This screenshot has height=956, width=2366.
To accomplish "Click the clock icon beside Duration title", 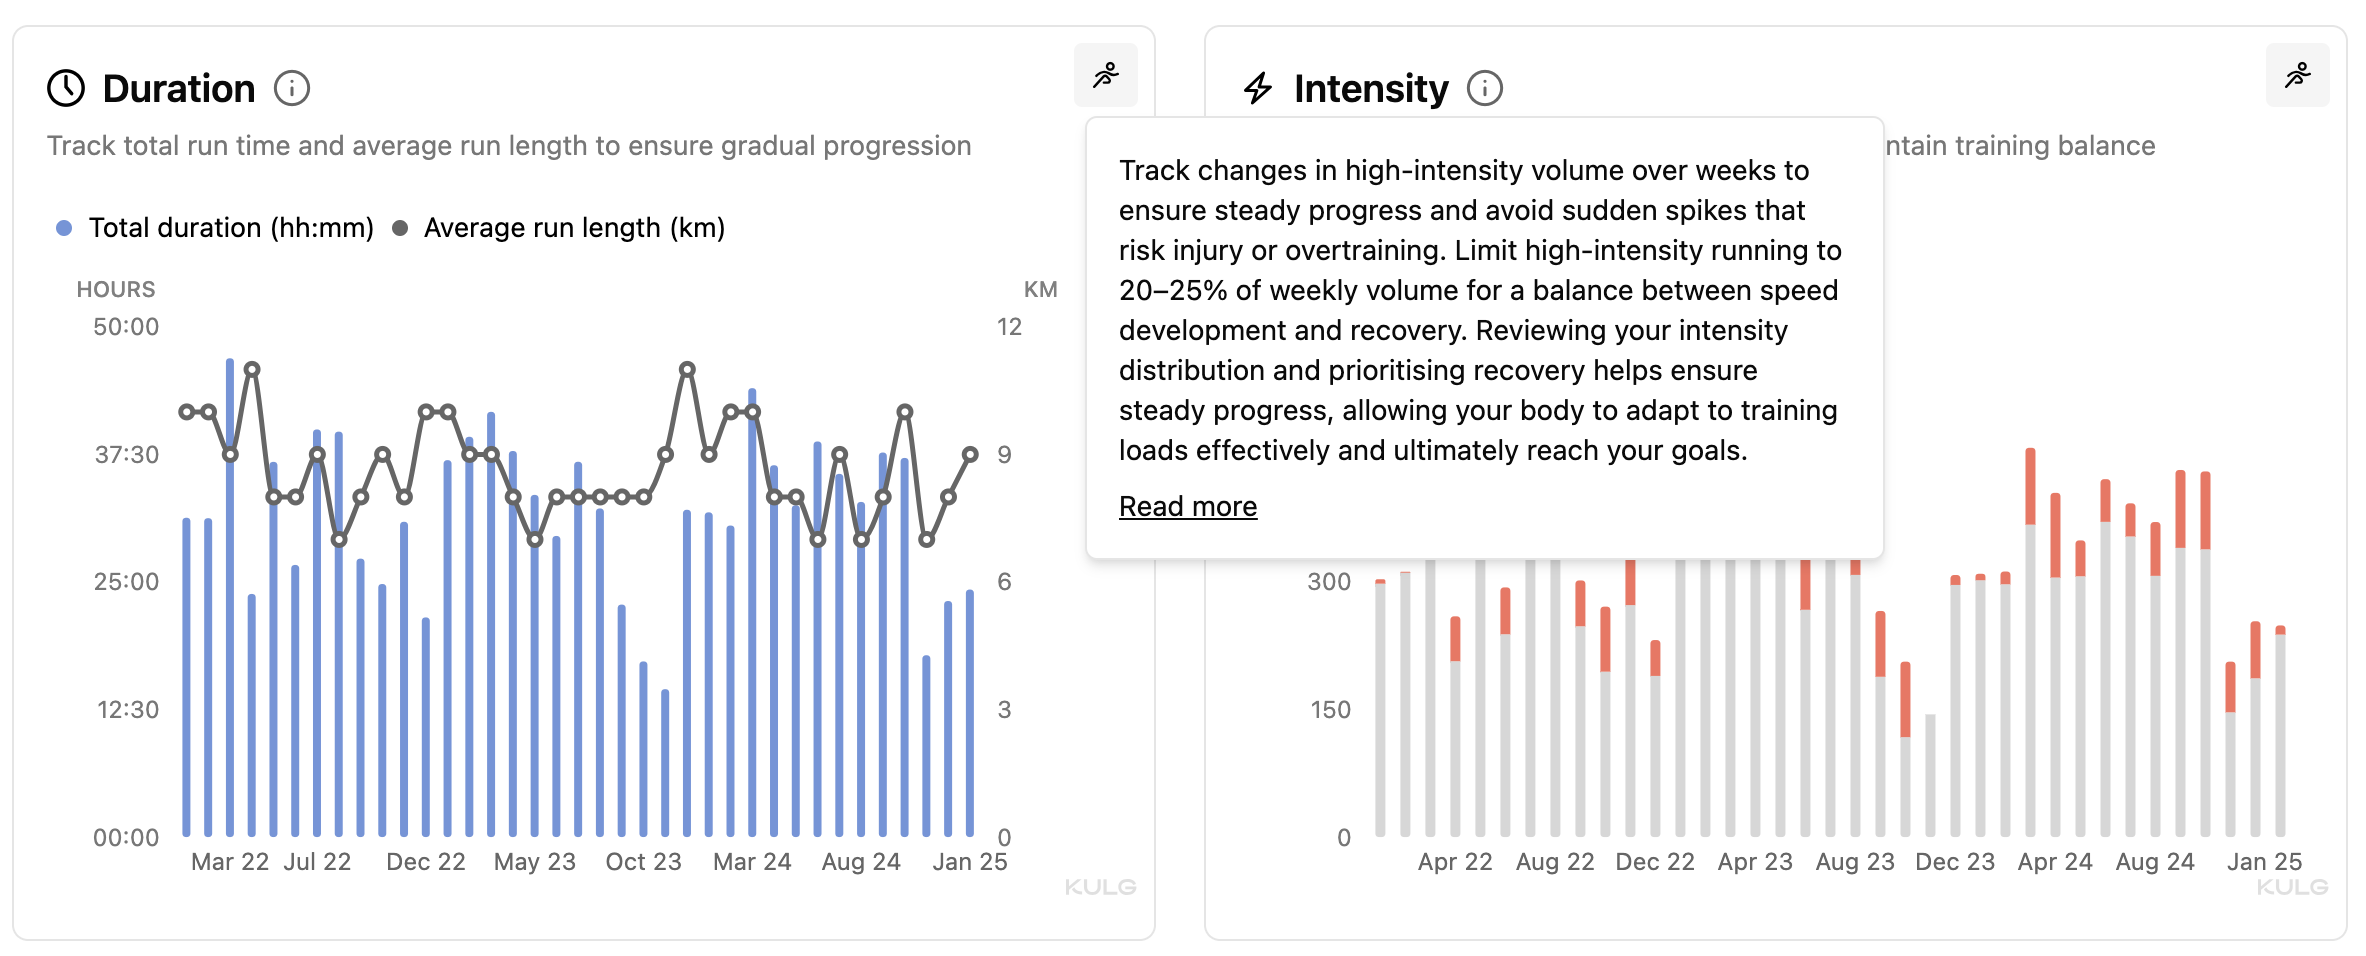I will pyautogui.click(x=66, y=88).
